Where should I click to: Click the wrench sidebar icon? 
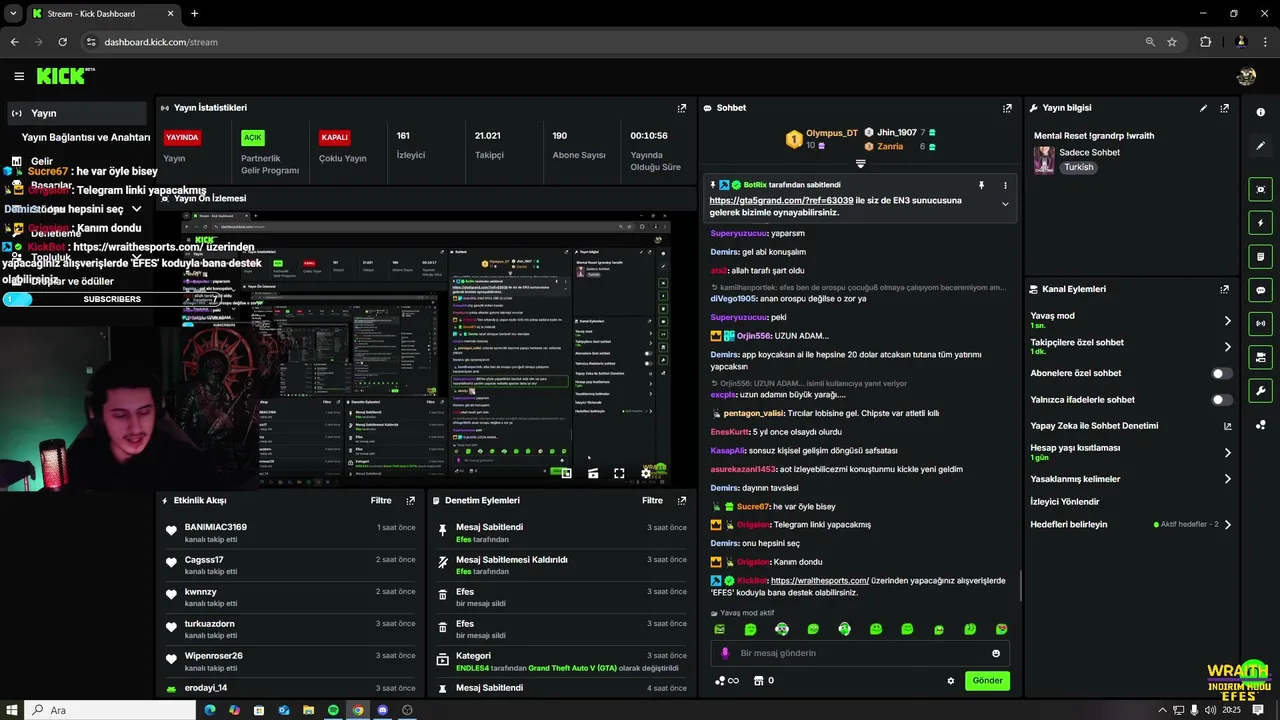[x=1261, y=391]
